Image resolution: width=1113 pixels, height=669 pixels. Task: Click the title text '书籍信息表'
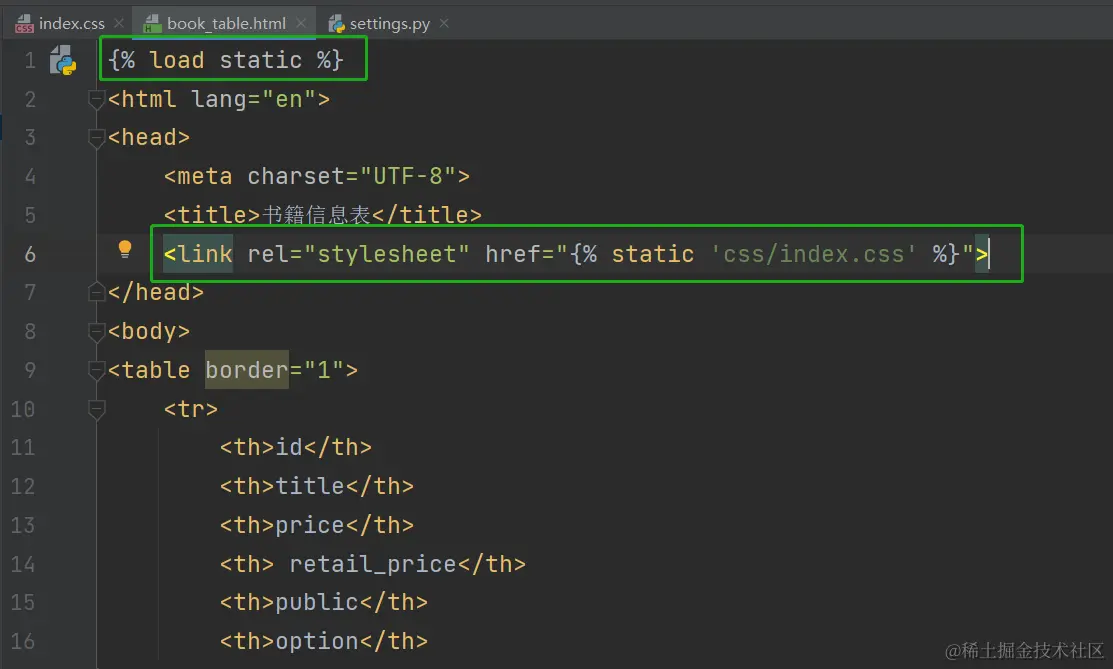tap(317, 215)
